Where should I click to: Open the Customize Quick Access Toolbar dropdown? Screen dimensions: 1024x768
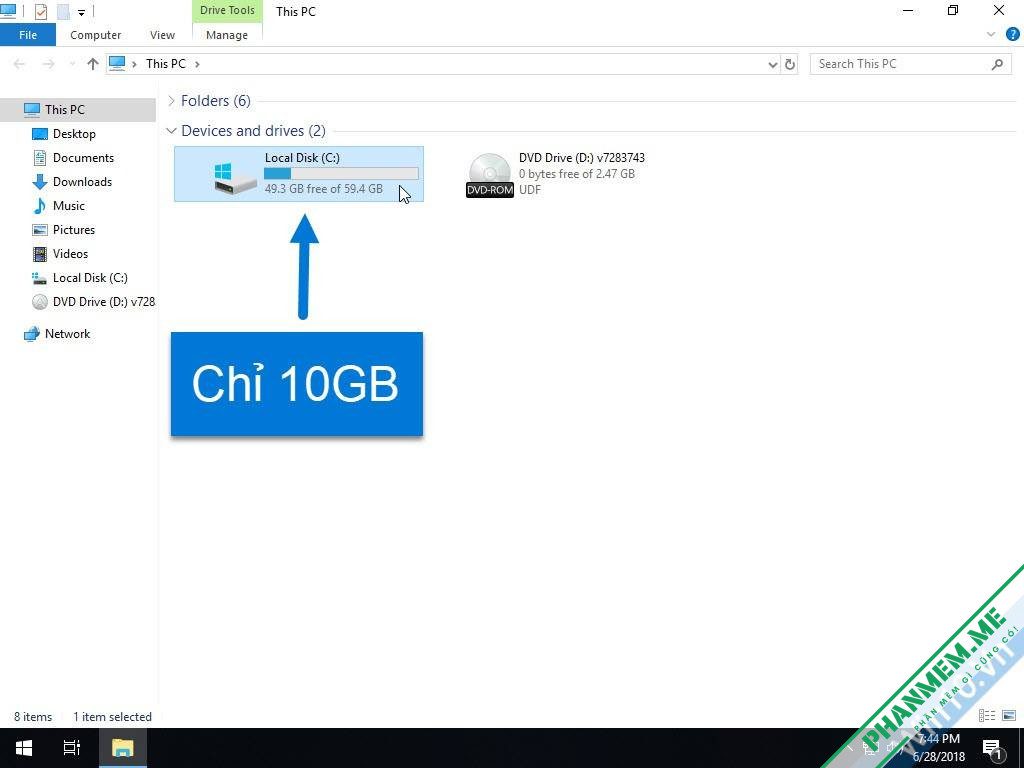click(82, 12)
